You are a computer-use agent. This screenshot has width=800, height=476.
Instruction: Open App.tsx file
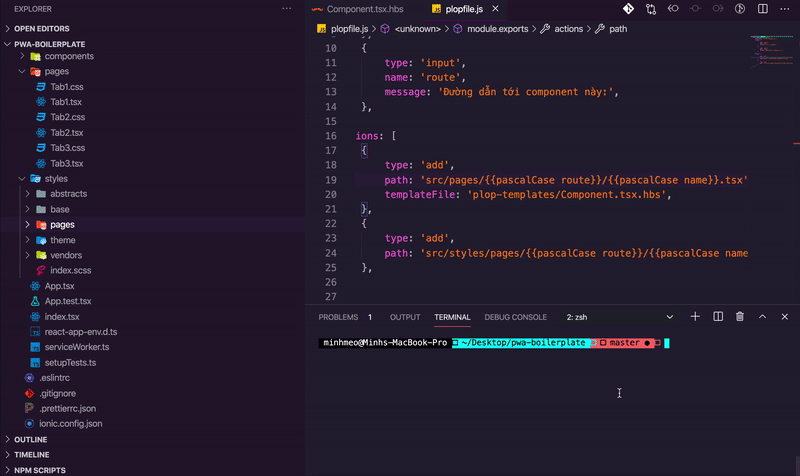coord(59,286)
